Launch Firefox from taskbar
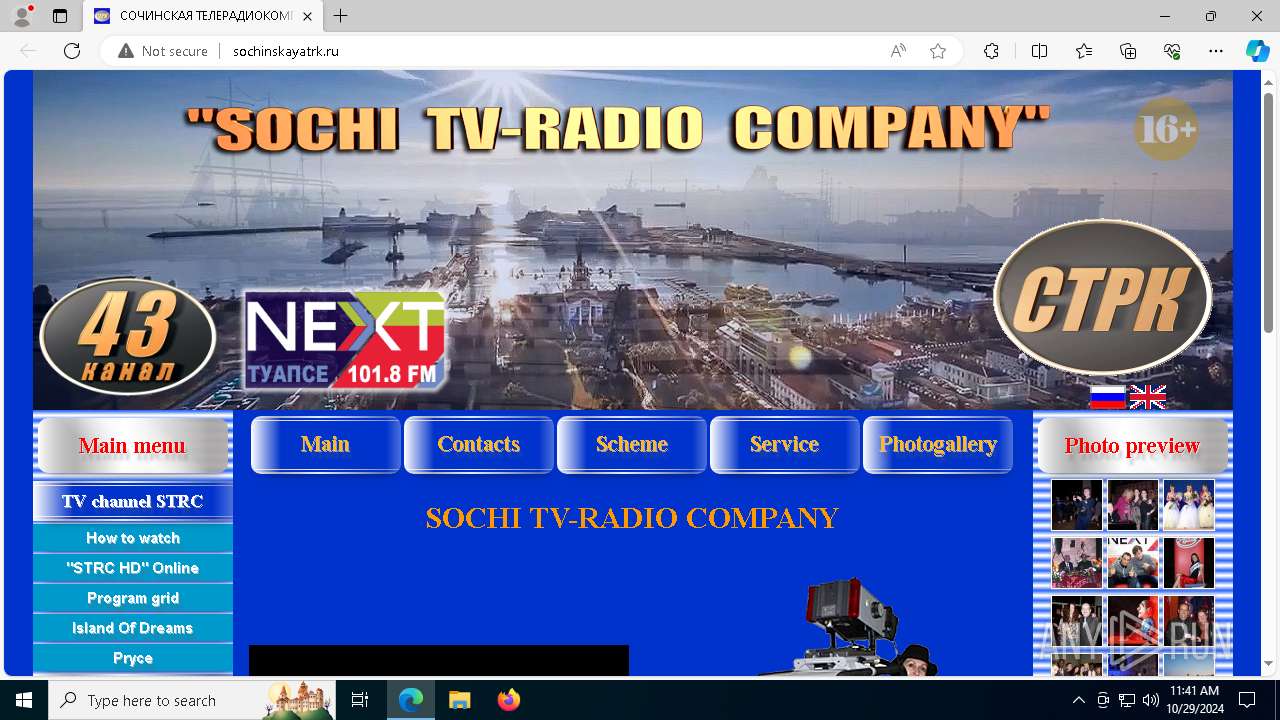 (508, 700)
